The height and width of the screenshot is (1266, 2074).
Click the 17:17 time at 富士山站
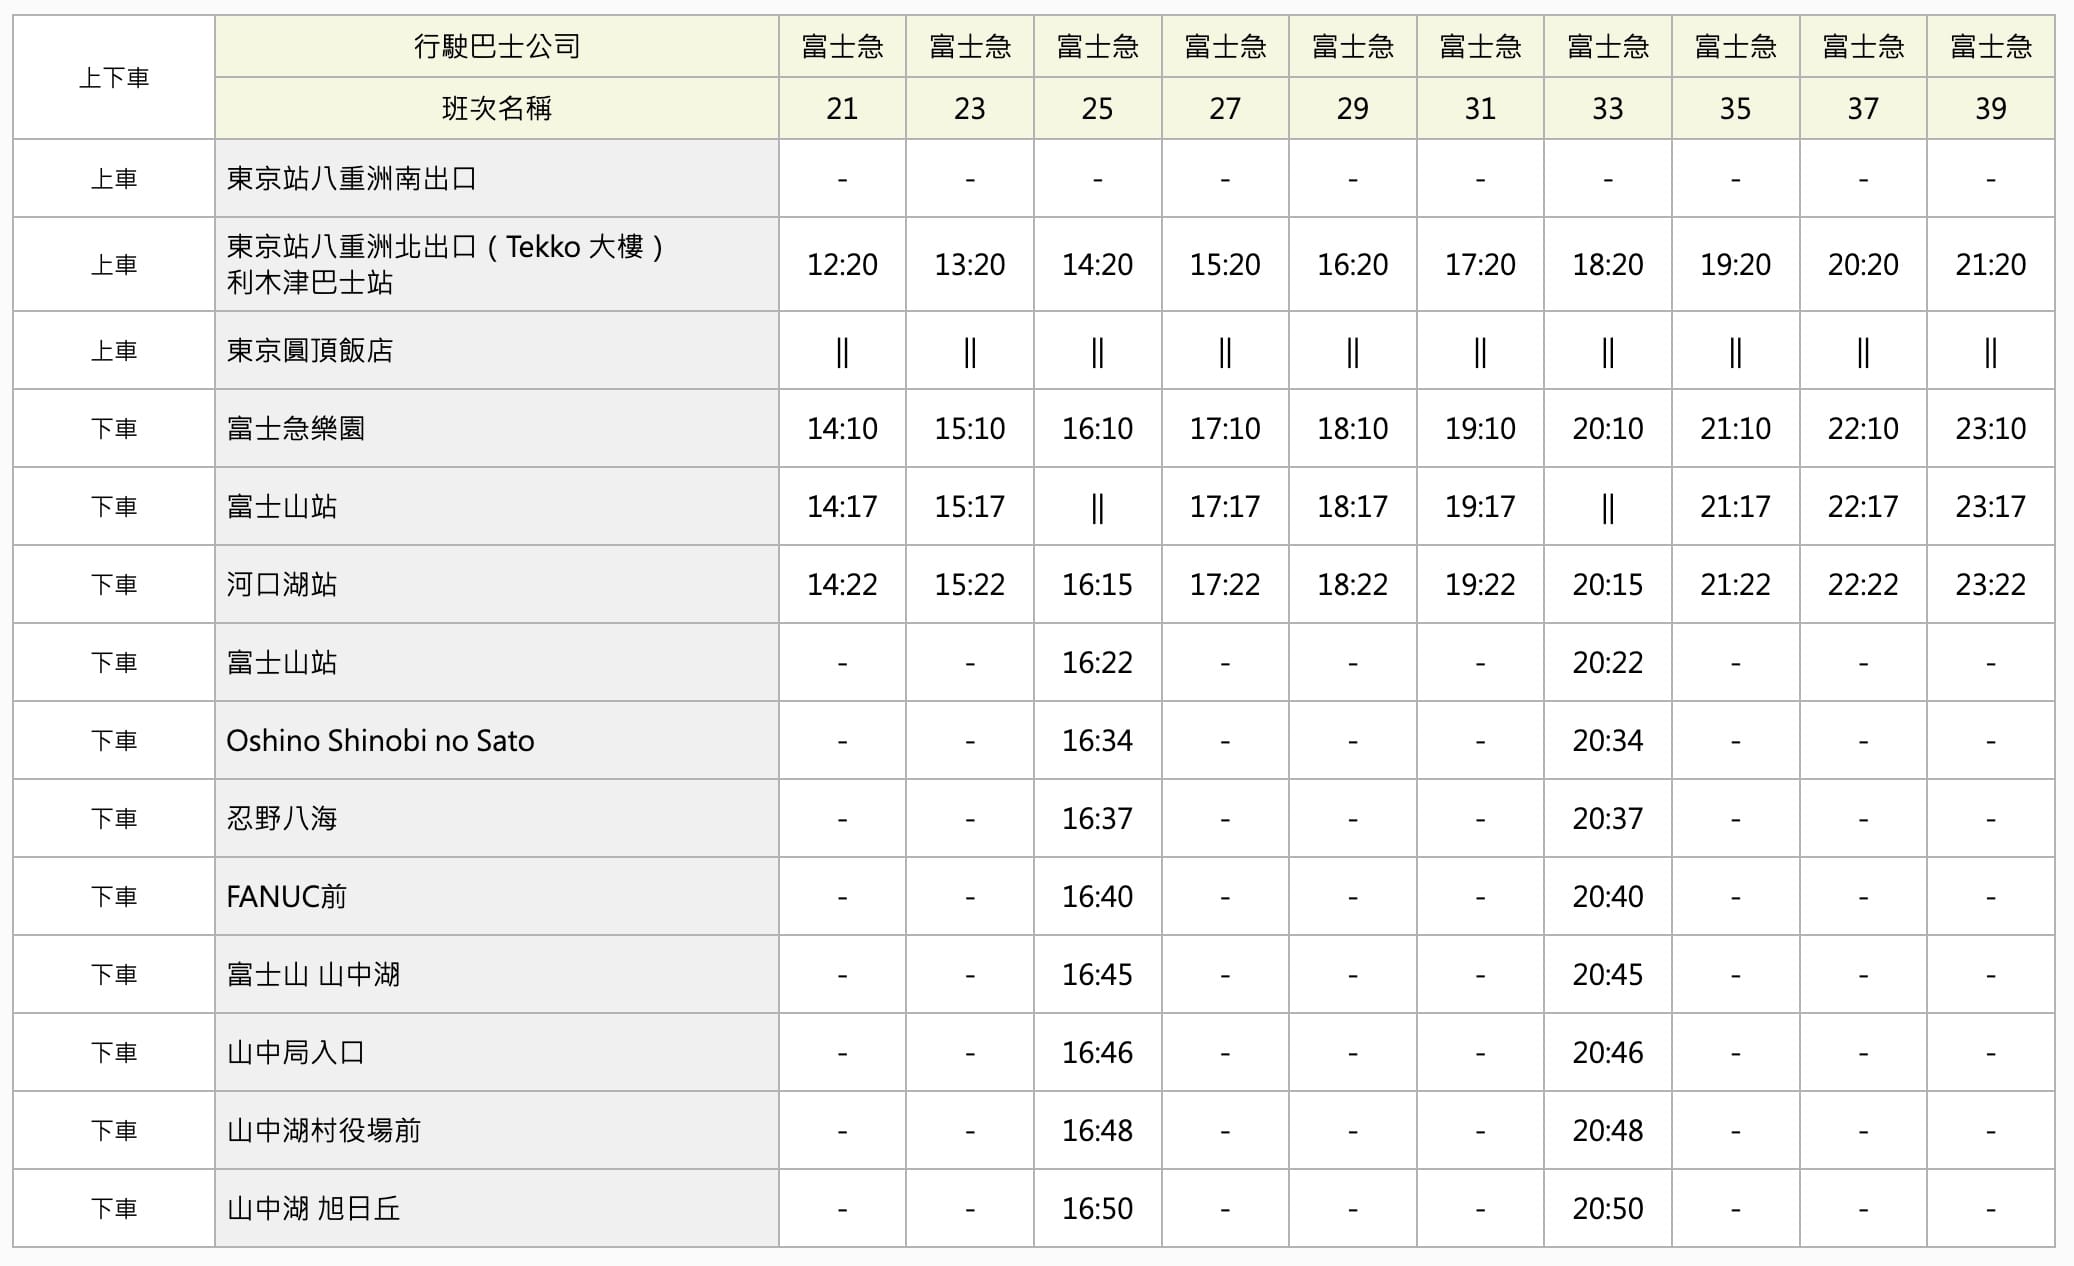click(1225, 506)
